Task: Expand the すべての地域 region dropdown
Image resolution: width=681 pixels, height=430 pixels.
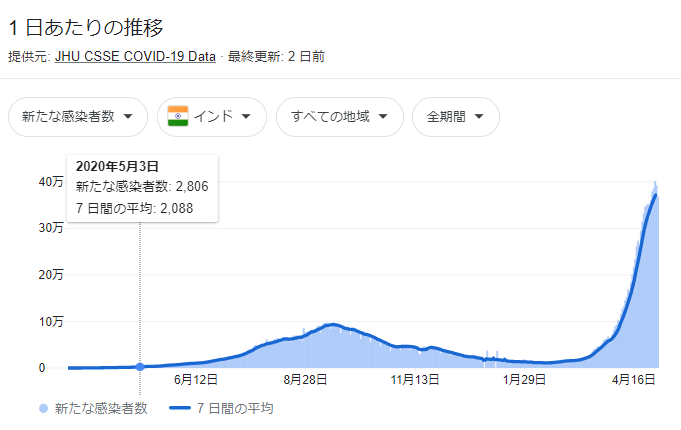Action: point(339,116)
